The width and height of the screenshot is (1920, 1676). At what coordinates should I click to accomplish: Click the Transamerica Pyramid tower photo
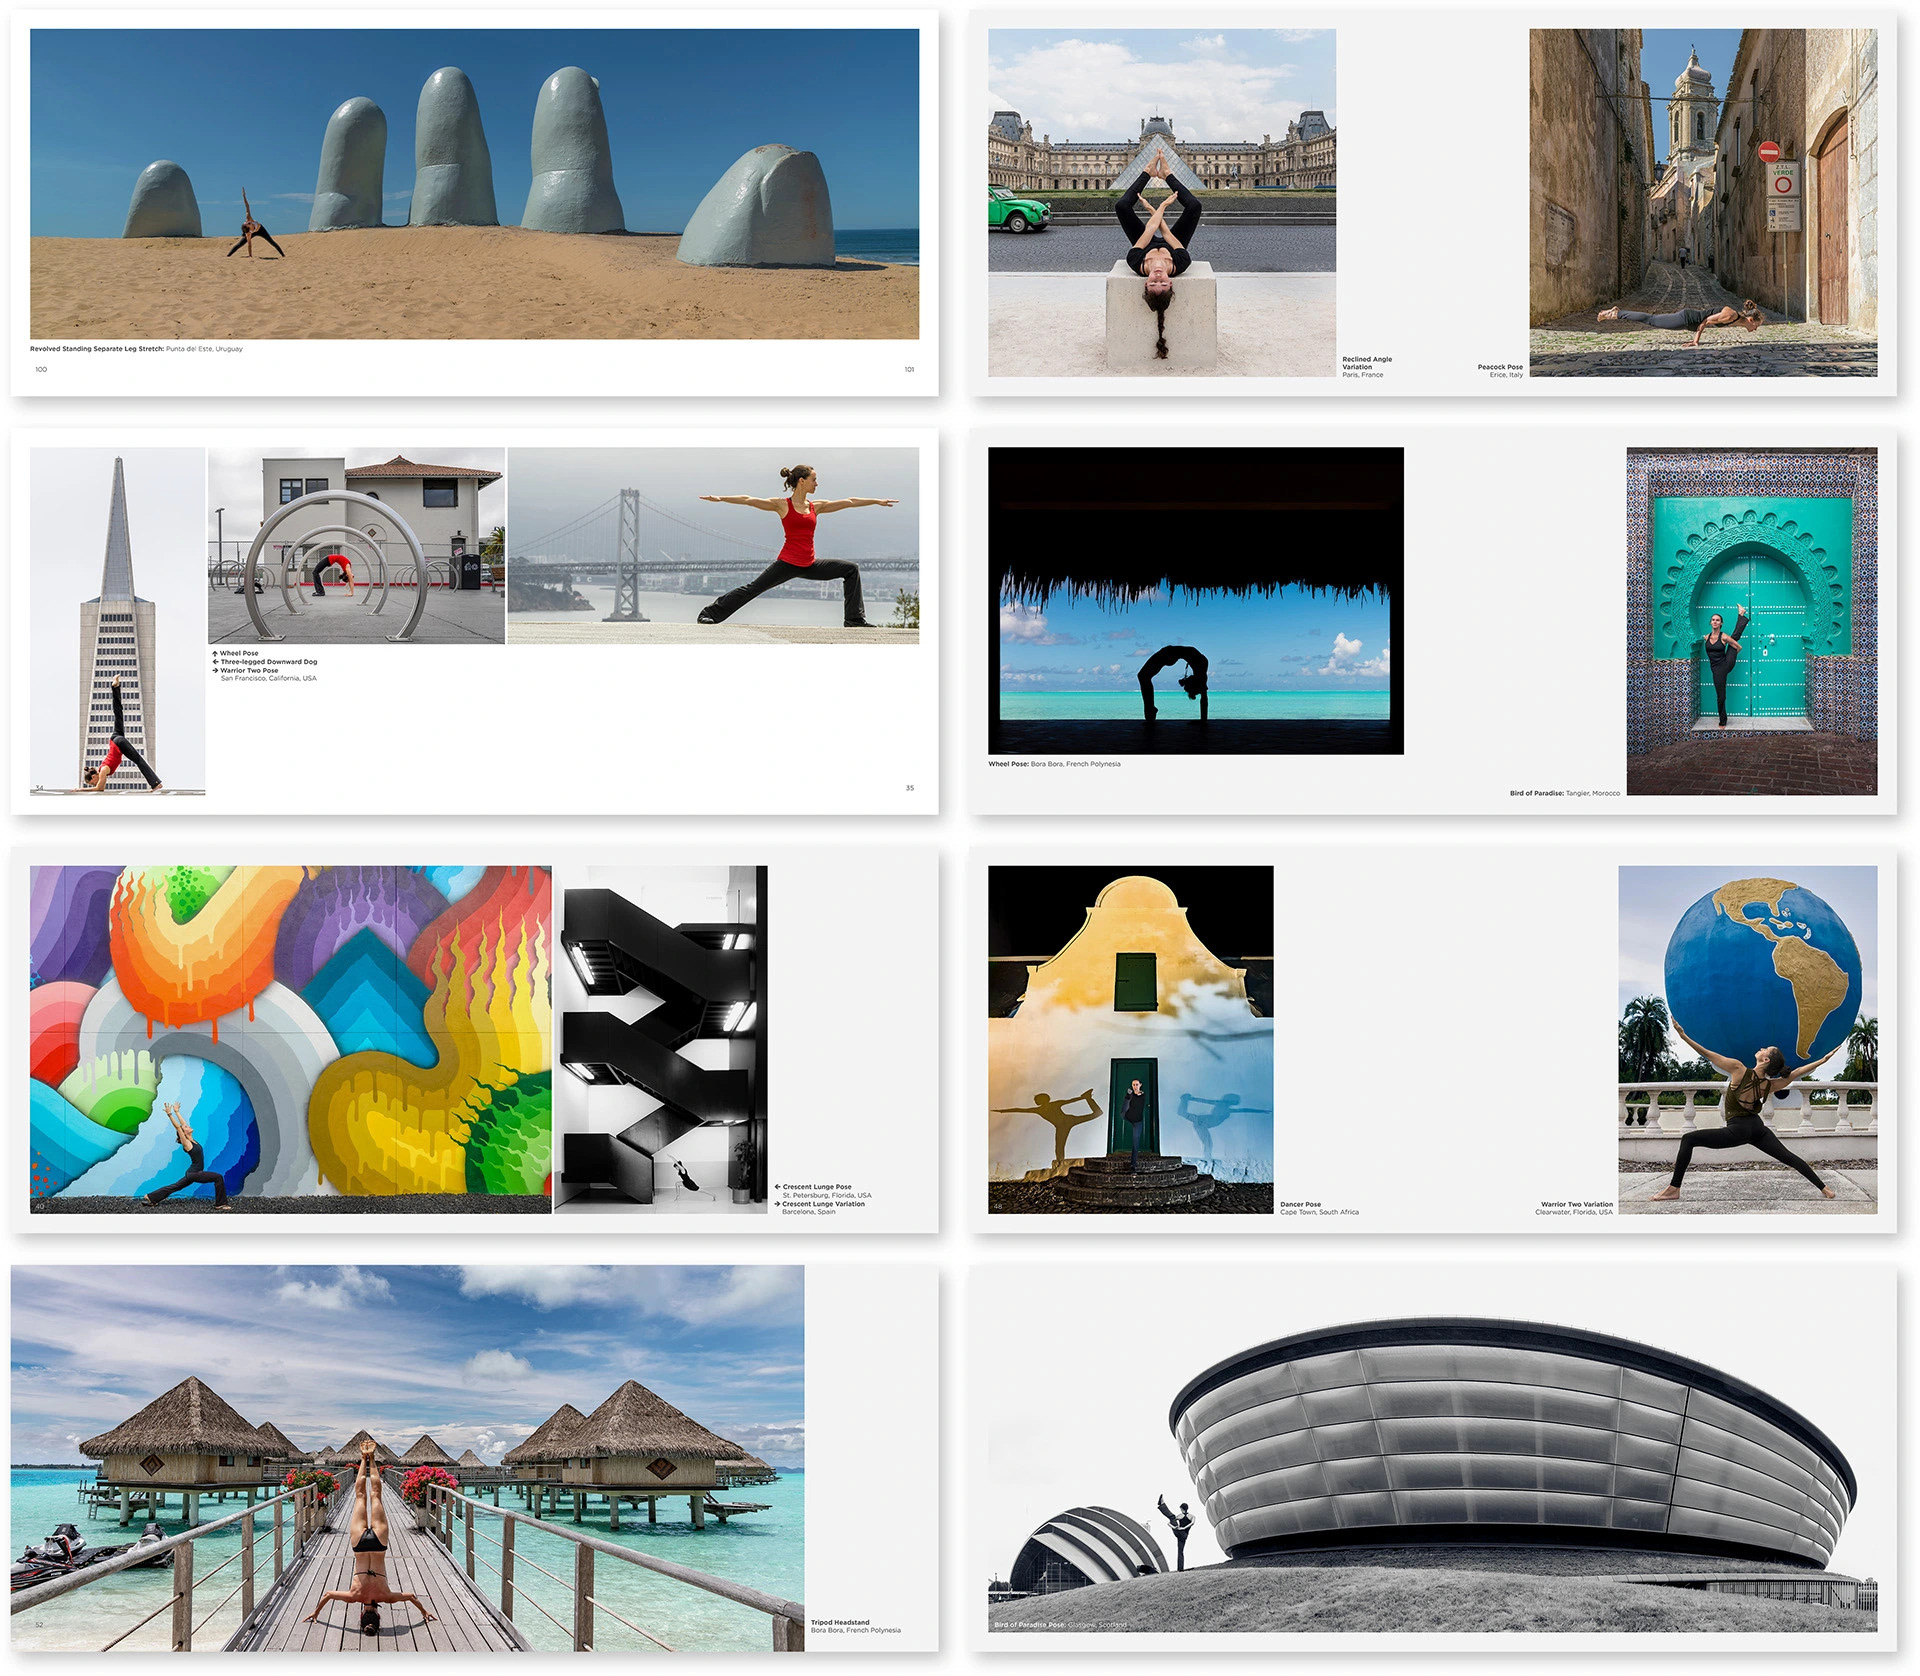[117, 620]
